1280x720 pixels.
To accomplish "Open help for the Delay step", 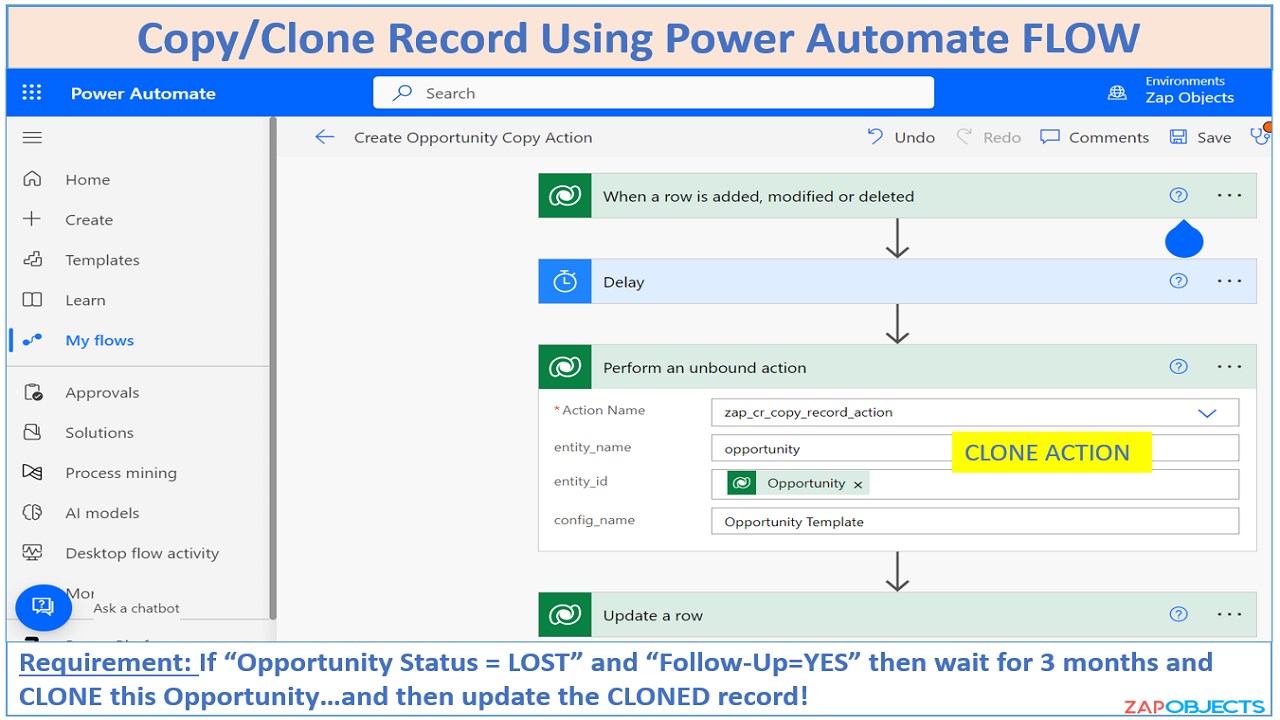I will tap(1178, 282).
